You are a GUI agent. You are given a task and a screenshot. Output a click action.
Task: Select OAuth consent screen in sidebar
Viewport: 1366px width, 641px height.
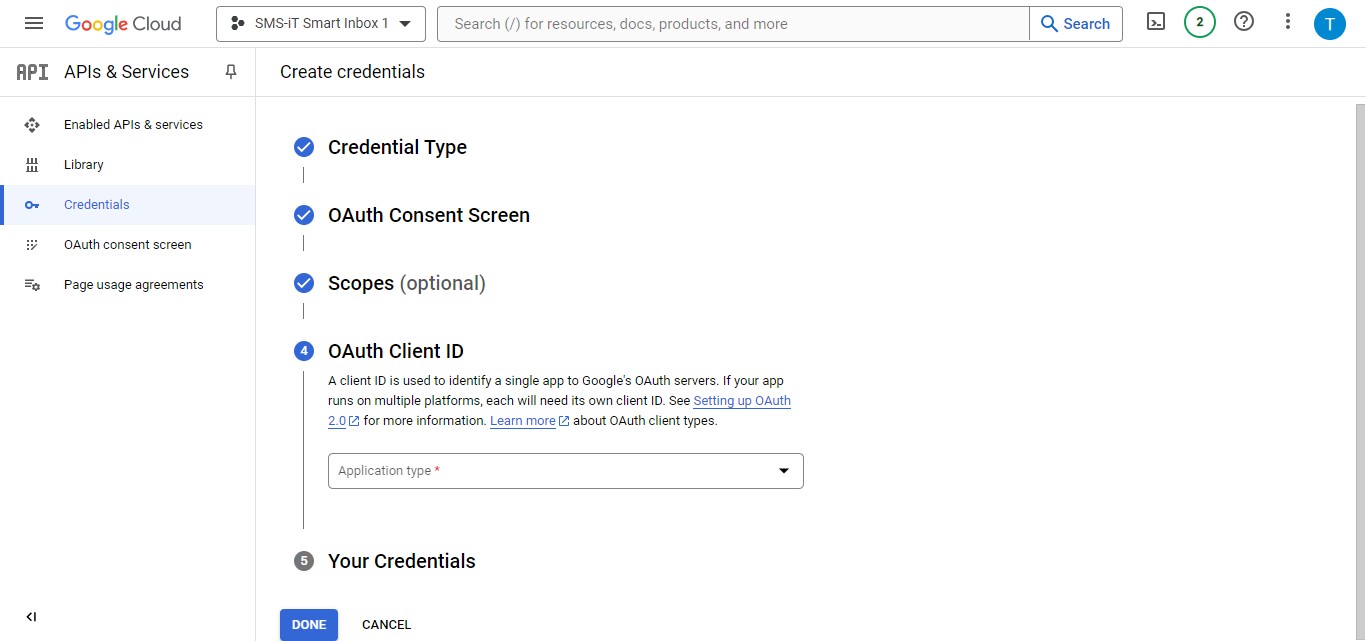pos(127,245)
